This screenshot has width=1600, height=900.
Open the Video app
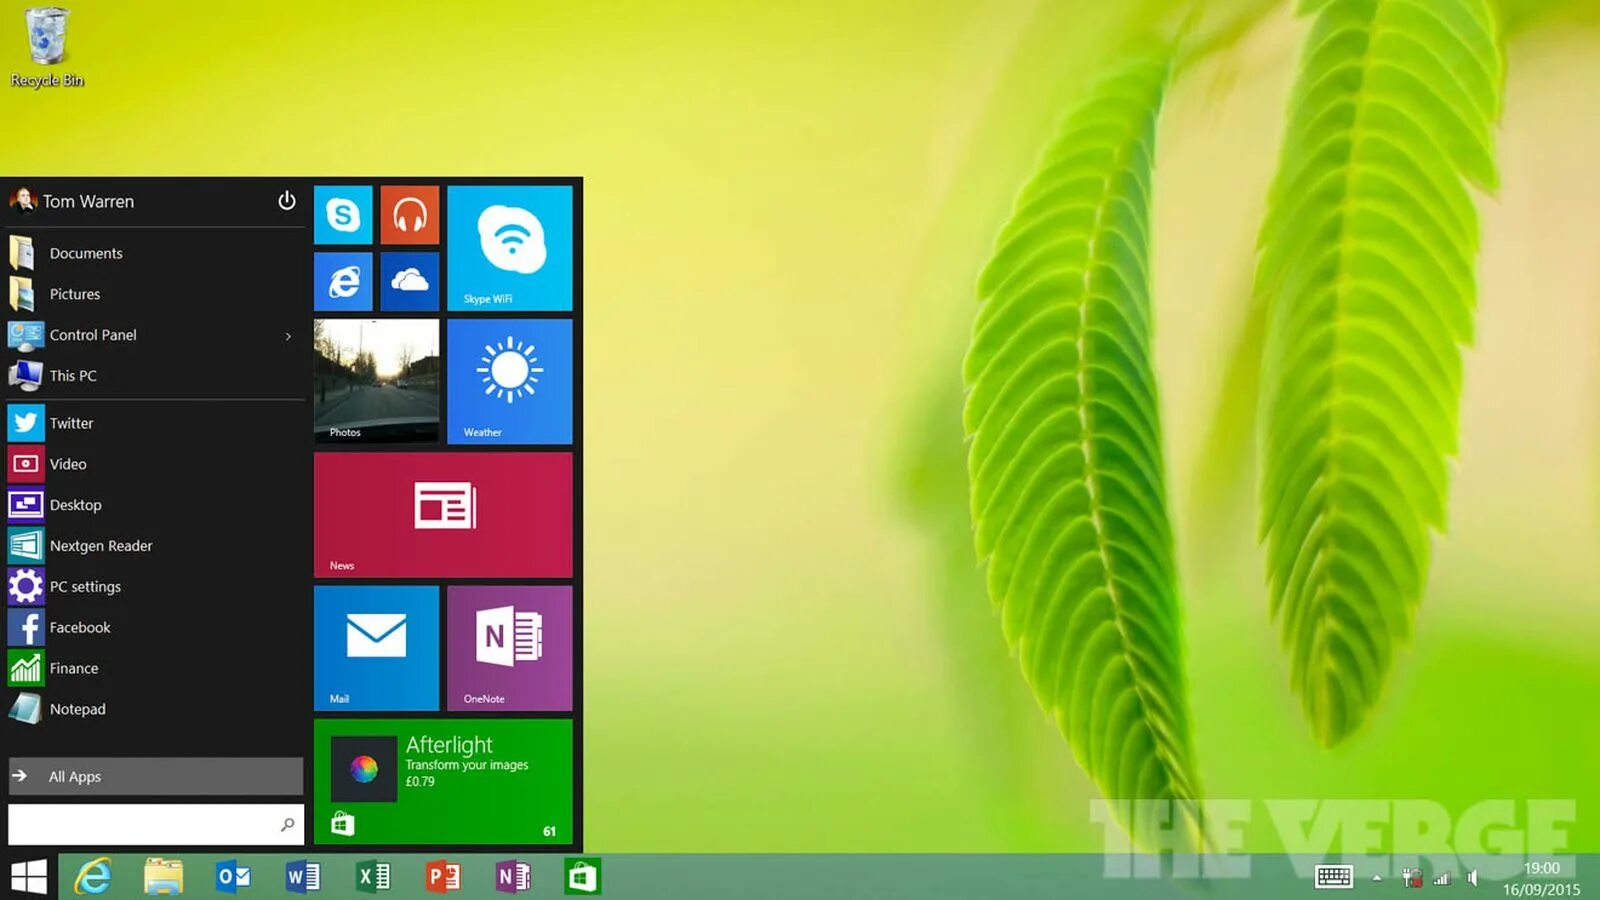155,464
